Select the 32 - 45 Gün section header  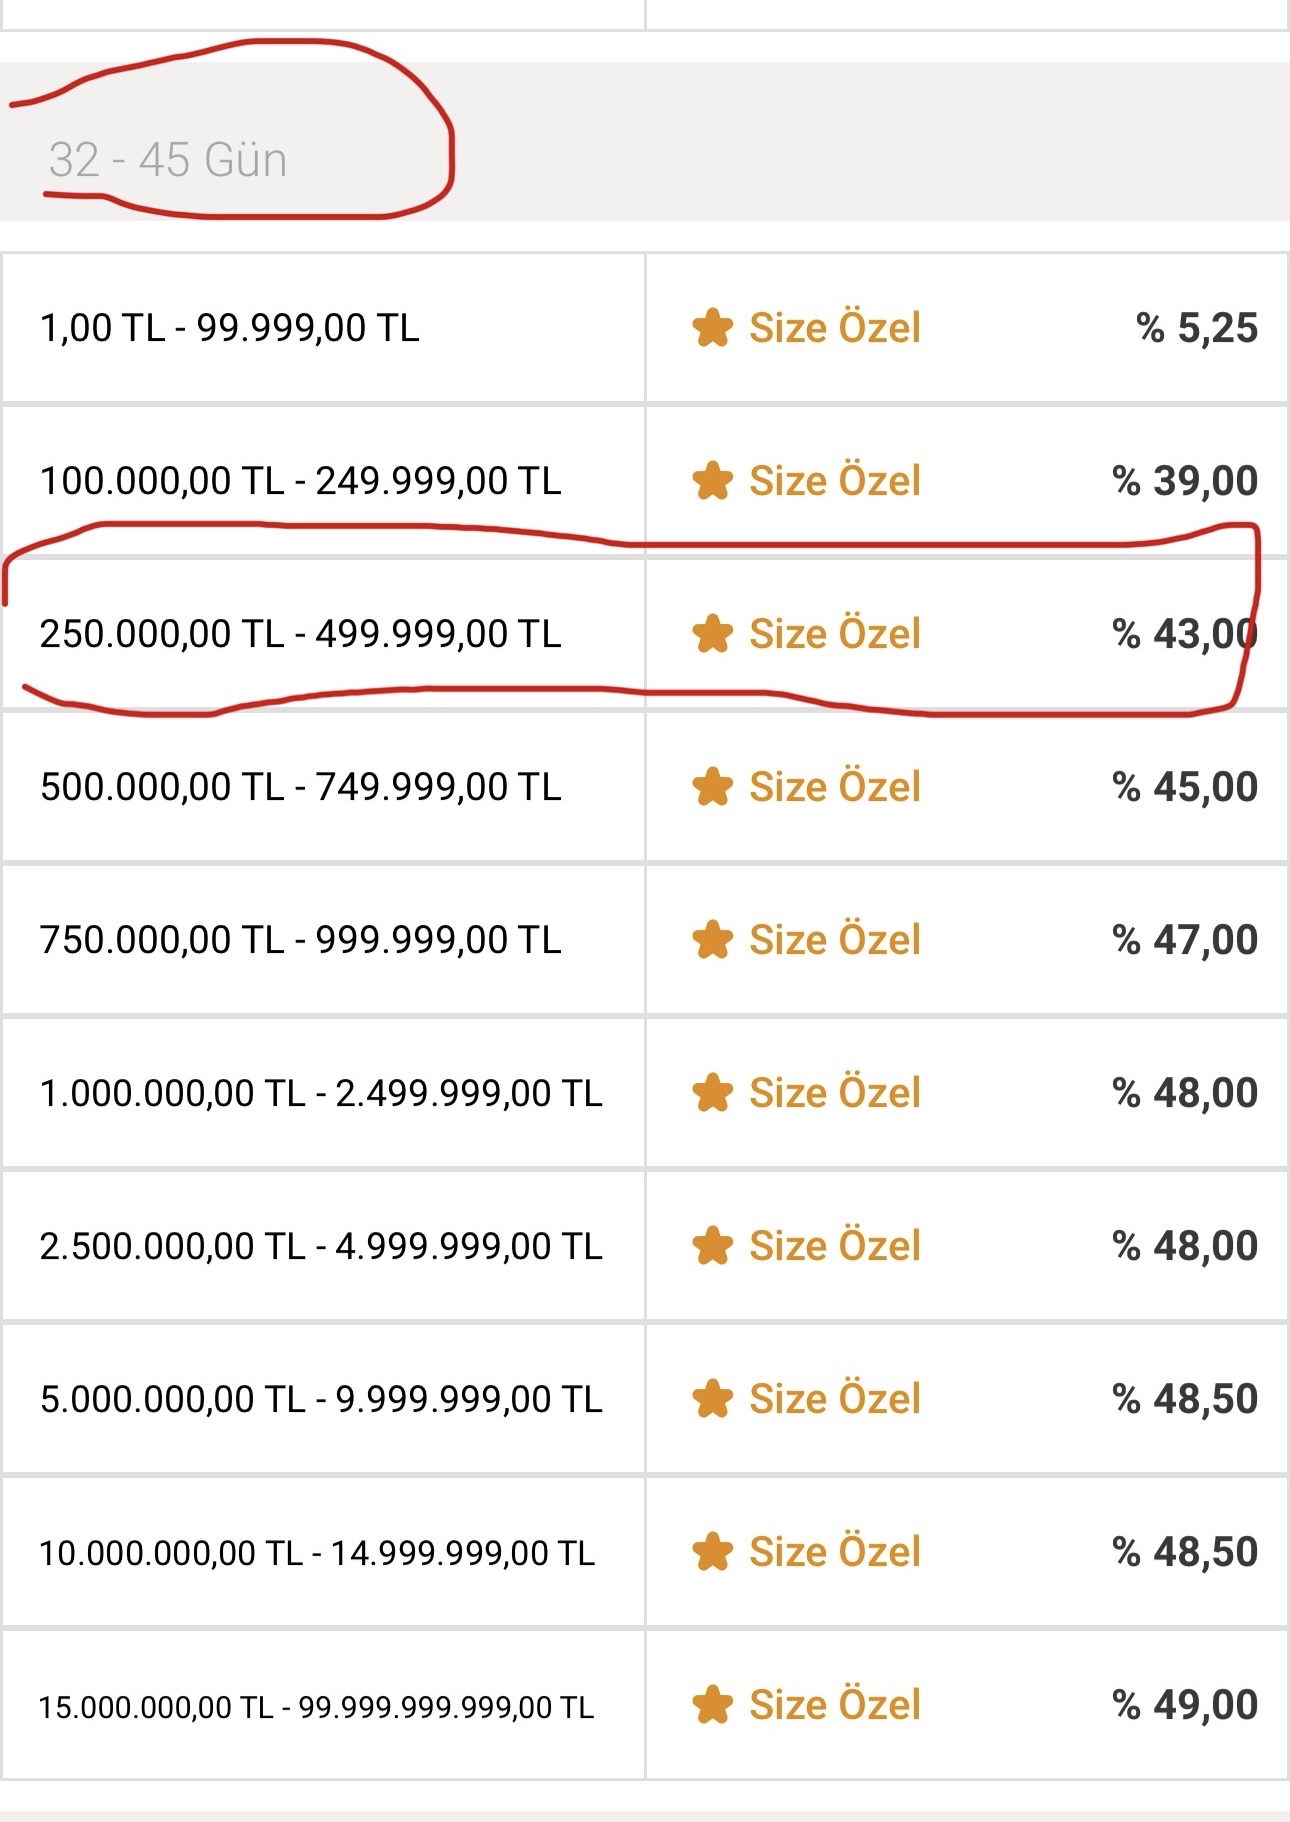click(168, 160)
